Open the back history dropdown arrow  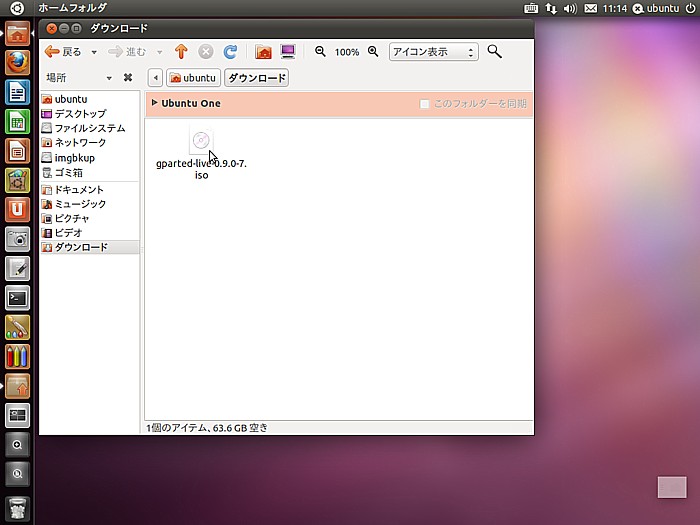pos(94,52)
